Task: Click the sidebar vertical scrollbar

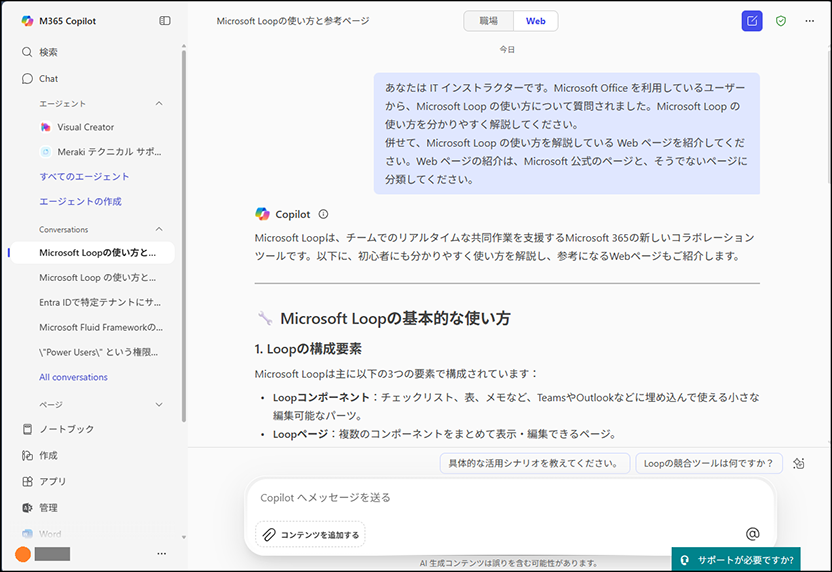Action: (184, 236)
